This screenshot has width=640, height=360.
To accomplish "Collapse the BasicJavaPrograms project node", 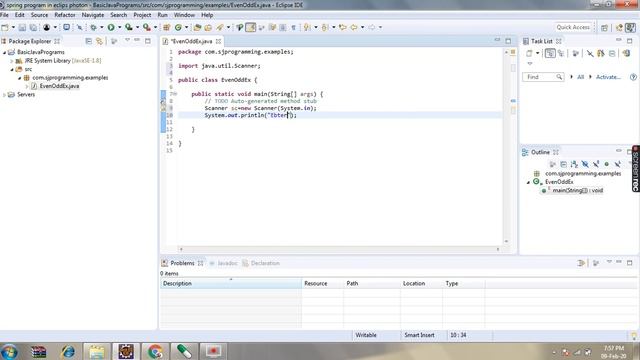I will (x=4, y=52).
